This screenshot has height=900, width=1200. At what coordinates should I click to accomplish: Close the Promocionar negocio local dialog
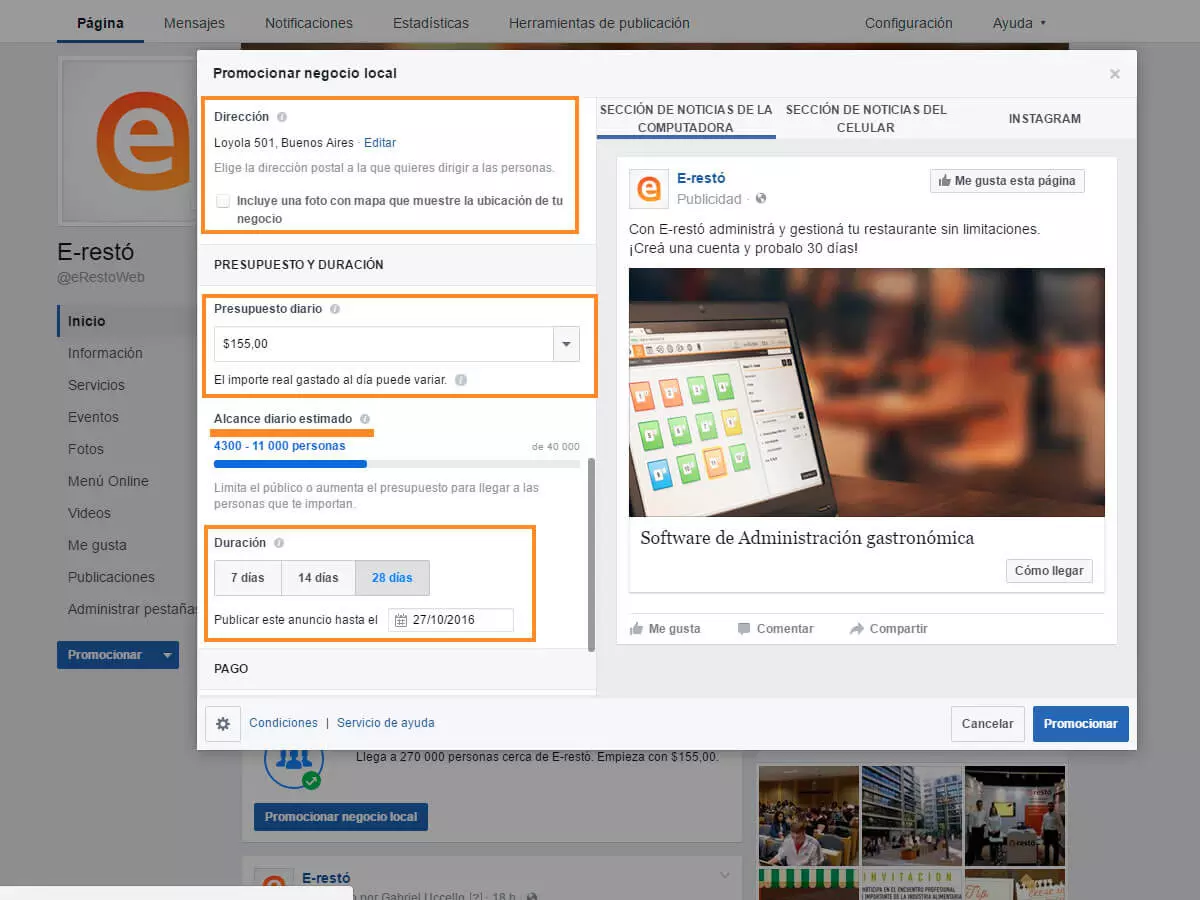[1115, 74]
